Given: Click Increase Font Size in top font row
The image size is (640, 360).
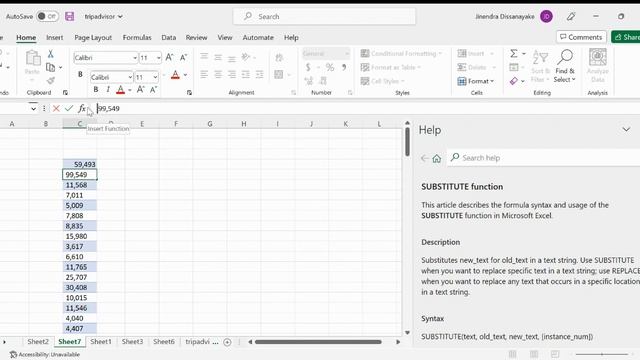Looking at the screenshot, I should (x=169, y=58).
